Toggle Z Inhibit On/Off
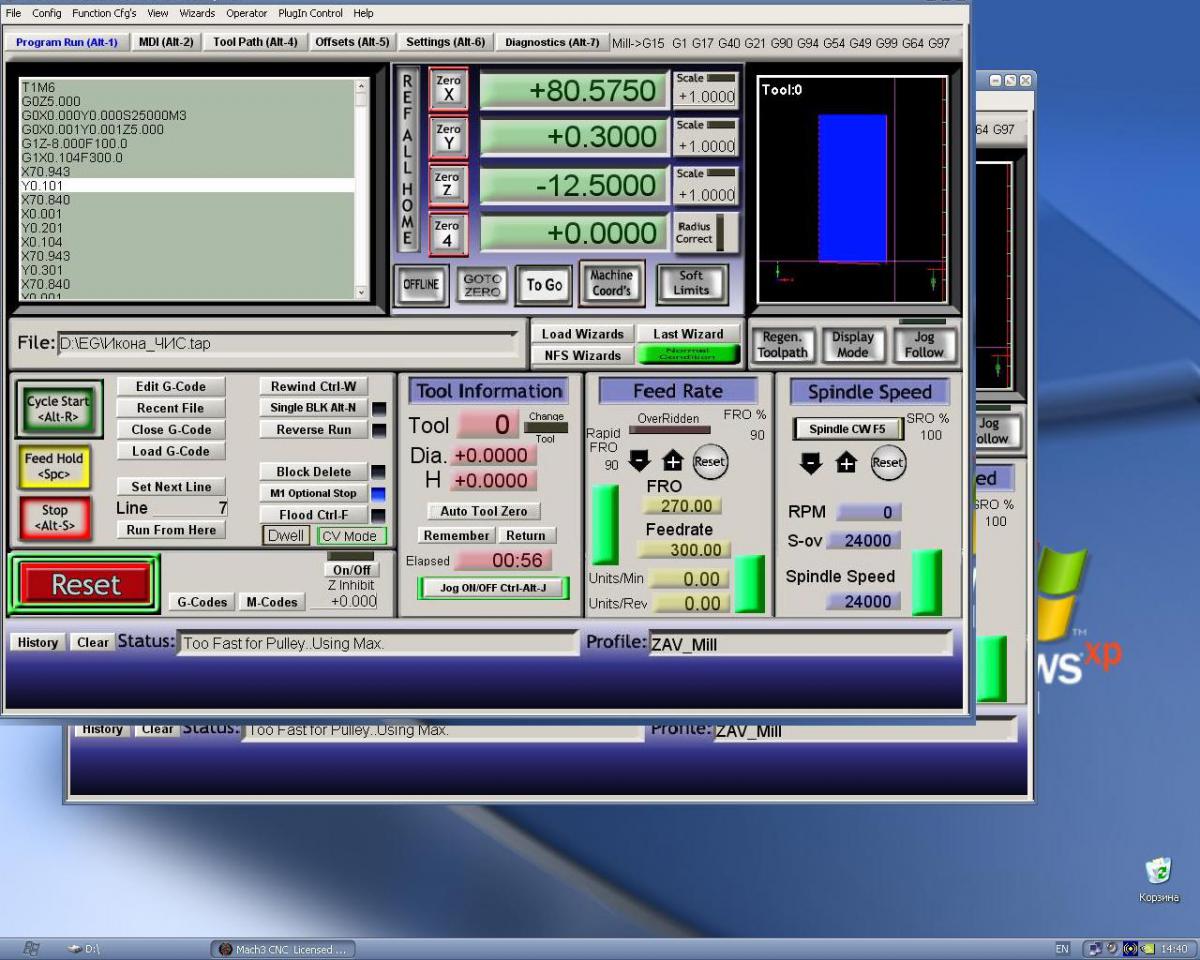 [x=351, y=569]
